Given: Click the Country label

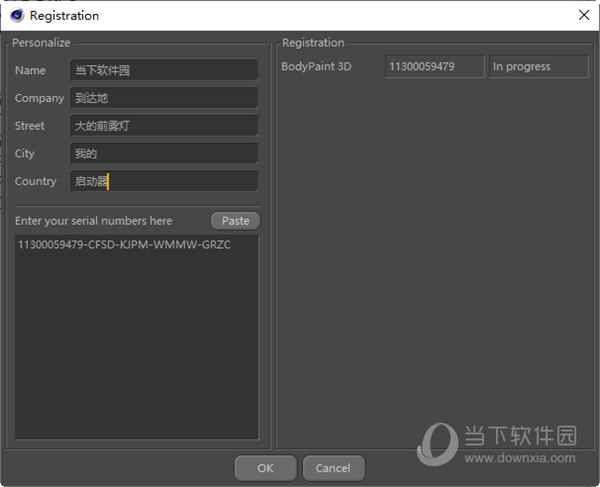Looking at the screenshot, I should point(35,181).
